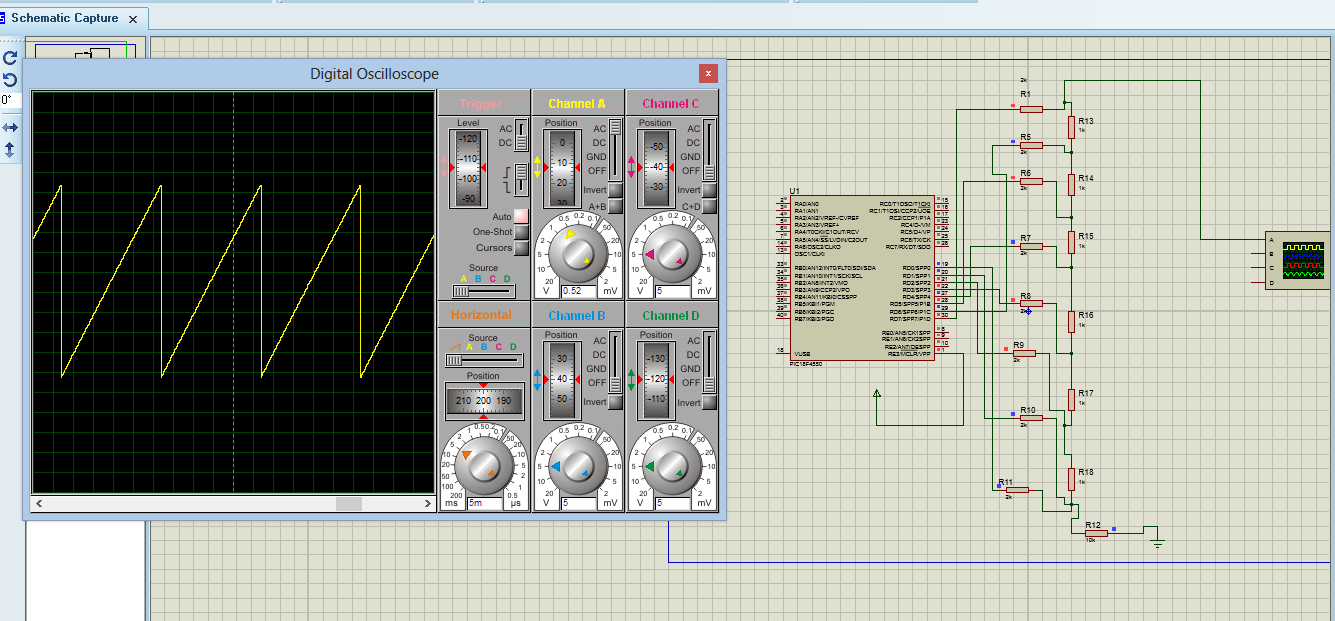Click the rotate clockwise icon

10,58
